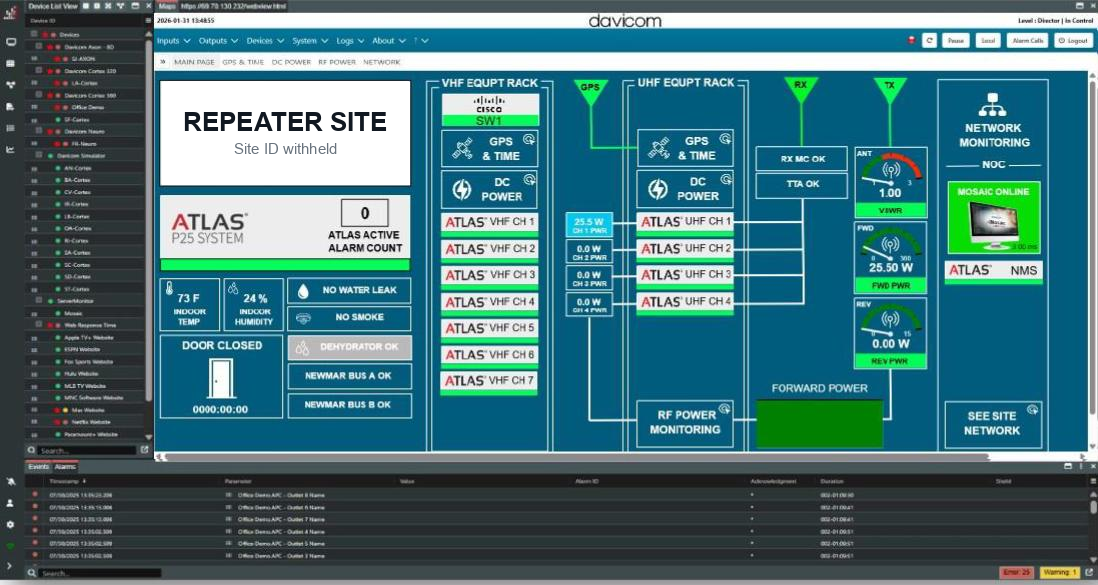
Task: Open the UHF rack DC Power tile
Action: (x=685, y=189)
